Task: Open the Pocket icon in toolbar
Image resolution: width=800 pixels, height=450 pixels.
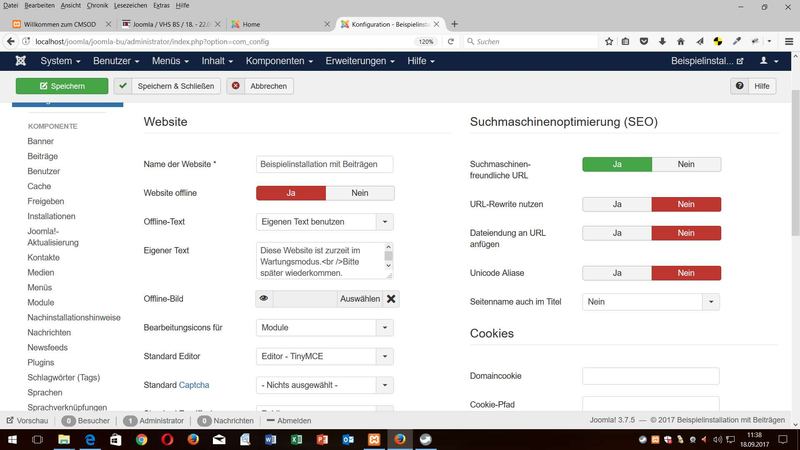Action: click(644, 41)
